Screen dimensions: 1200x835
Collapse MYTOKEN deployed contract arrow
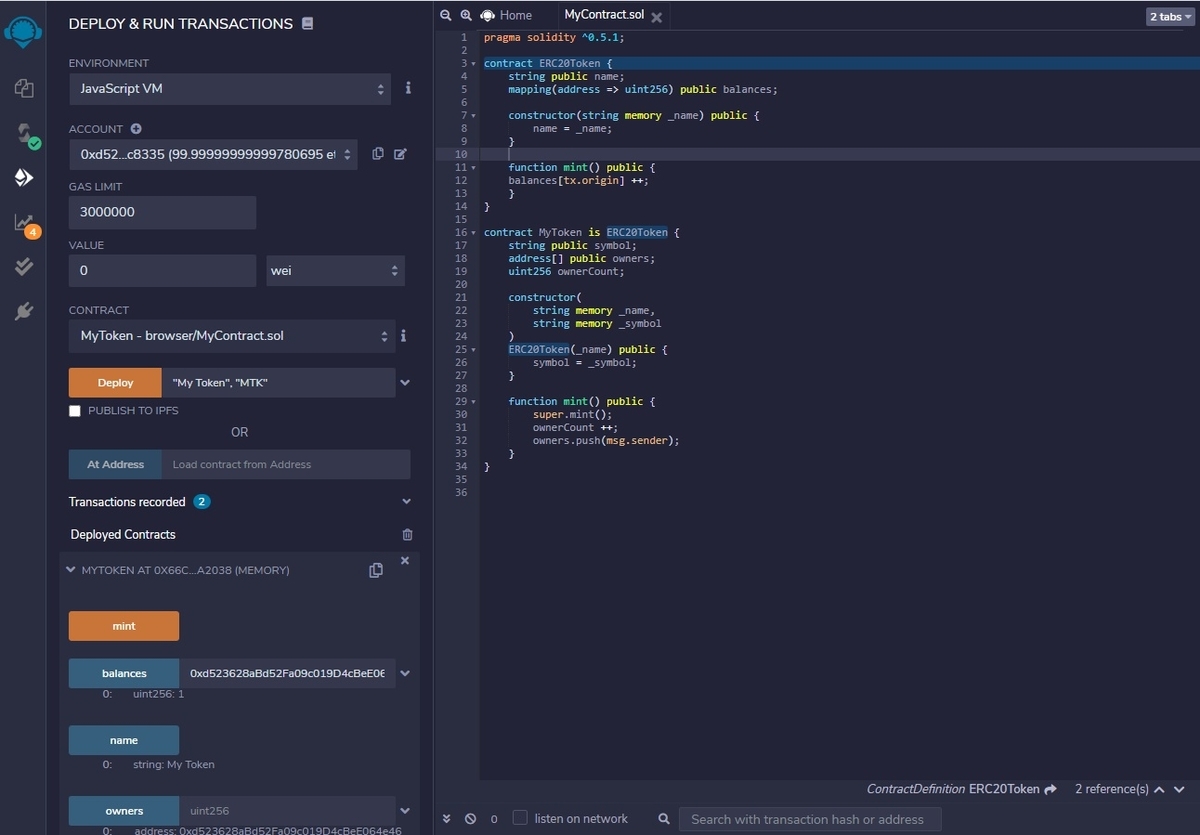point(71,570)
